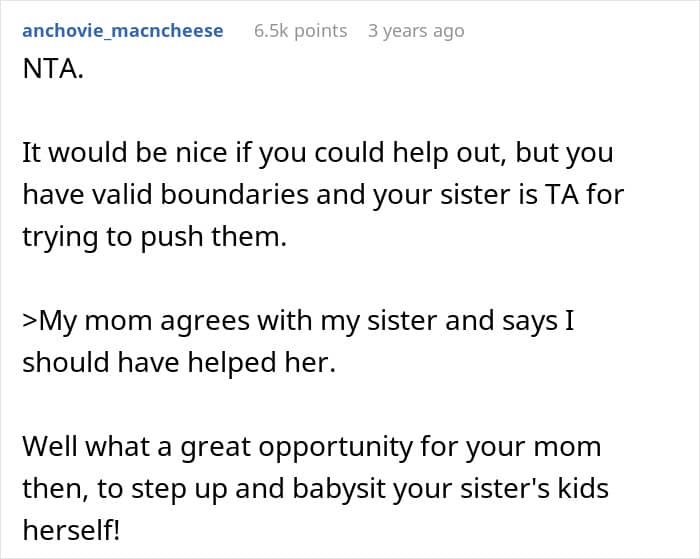Screen dimensions: 700x559
Task: Click the quoted line starting '>My mom agrees'
Action: click(298, 321)
